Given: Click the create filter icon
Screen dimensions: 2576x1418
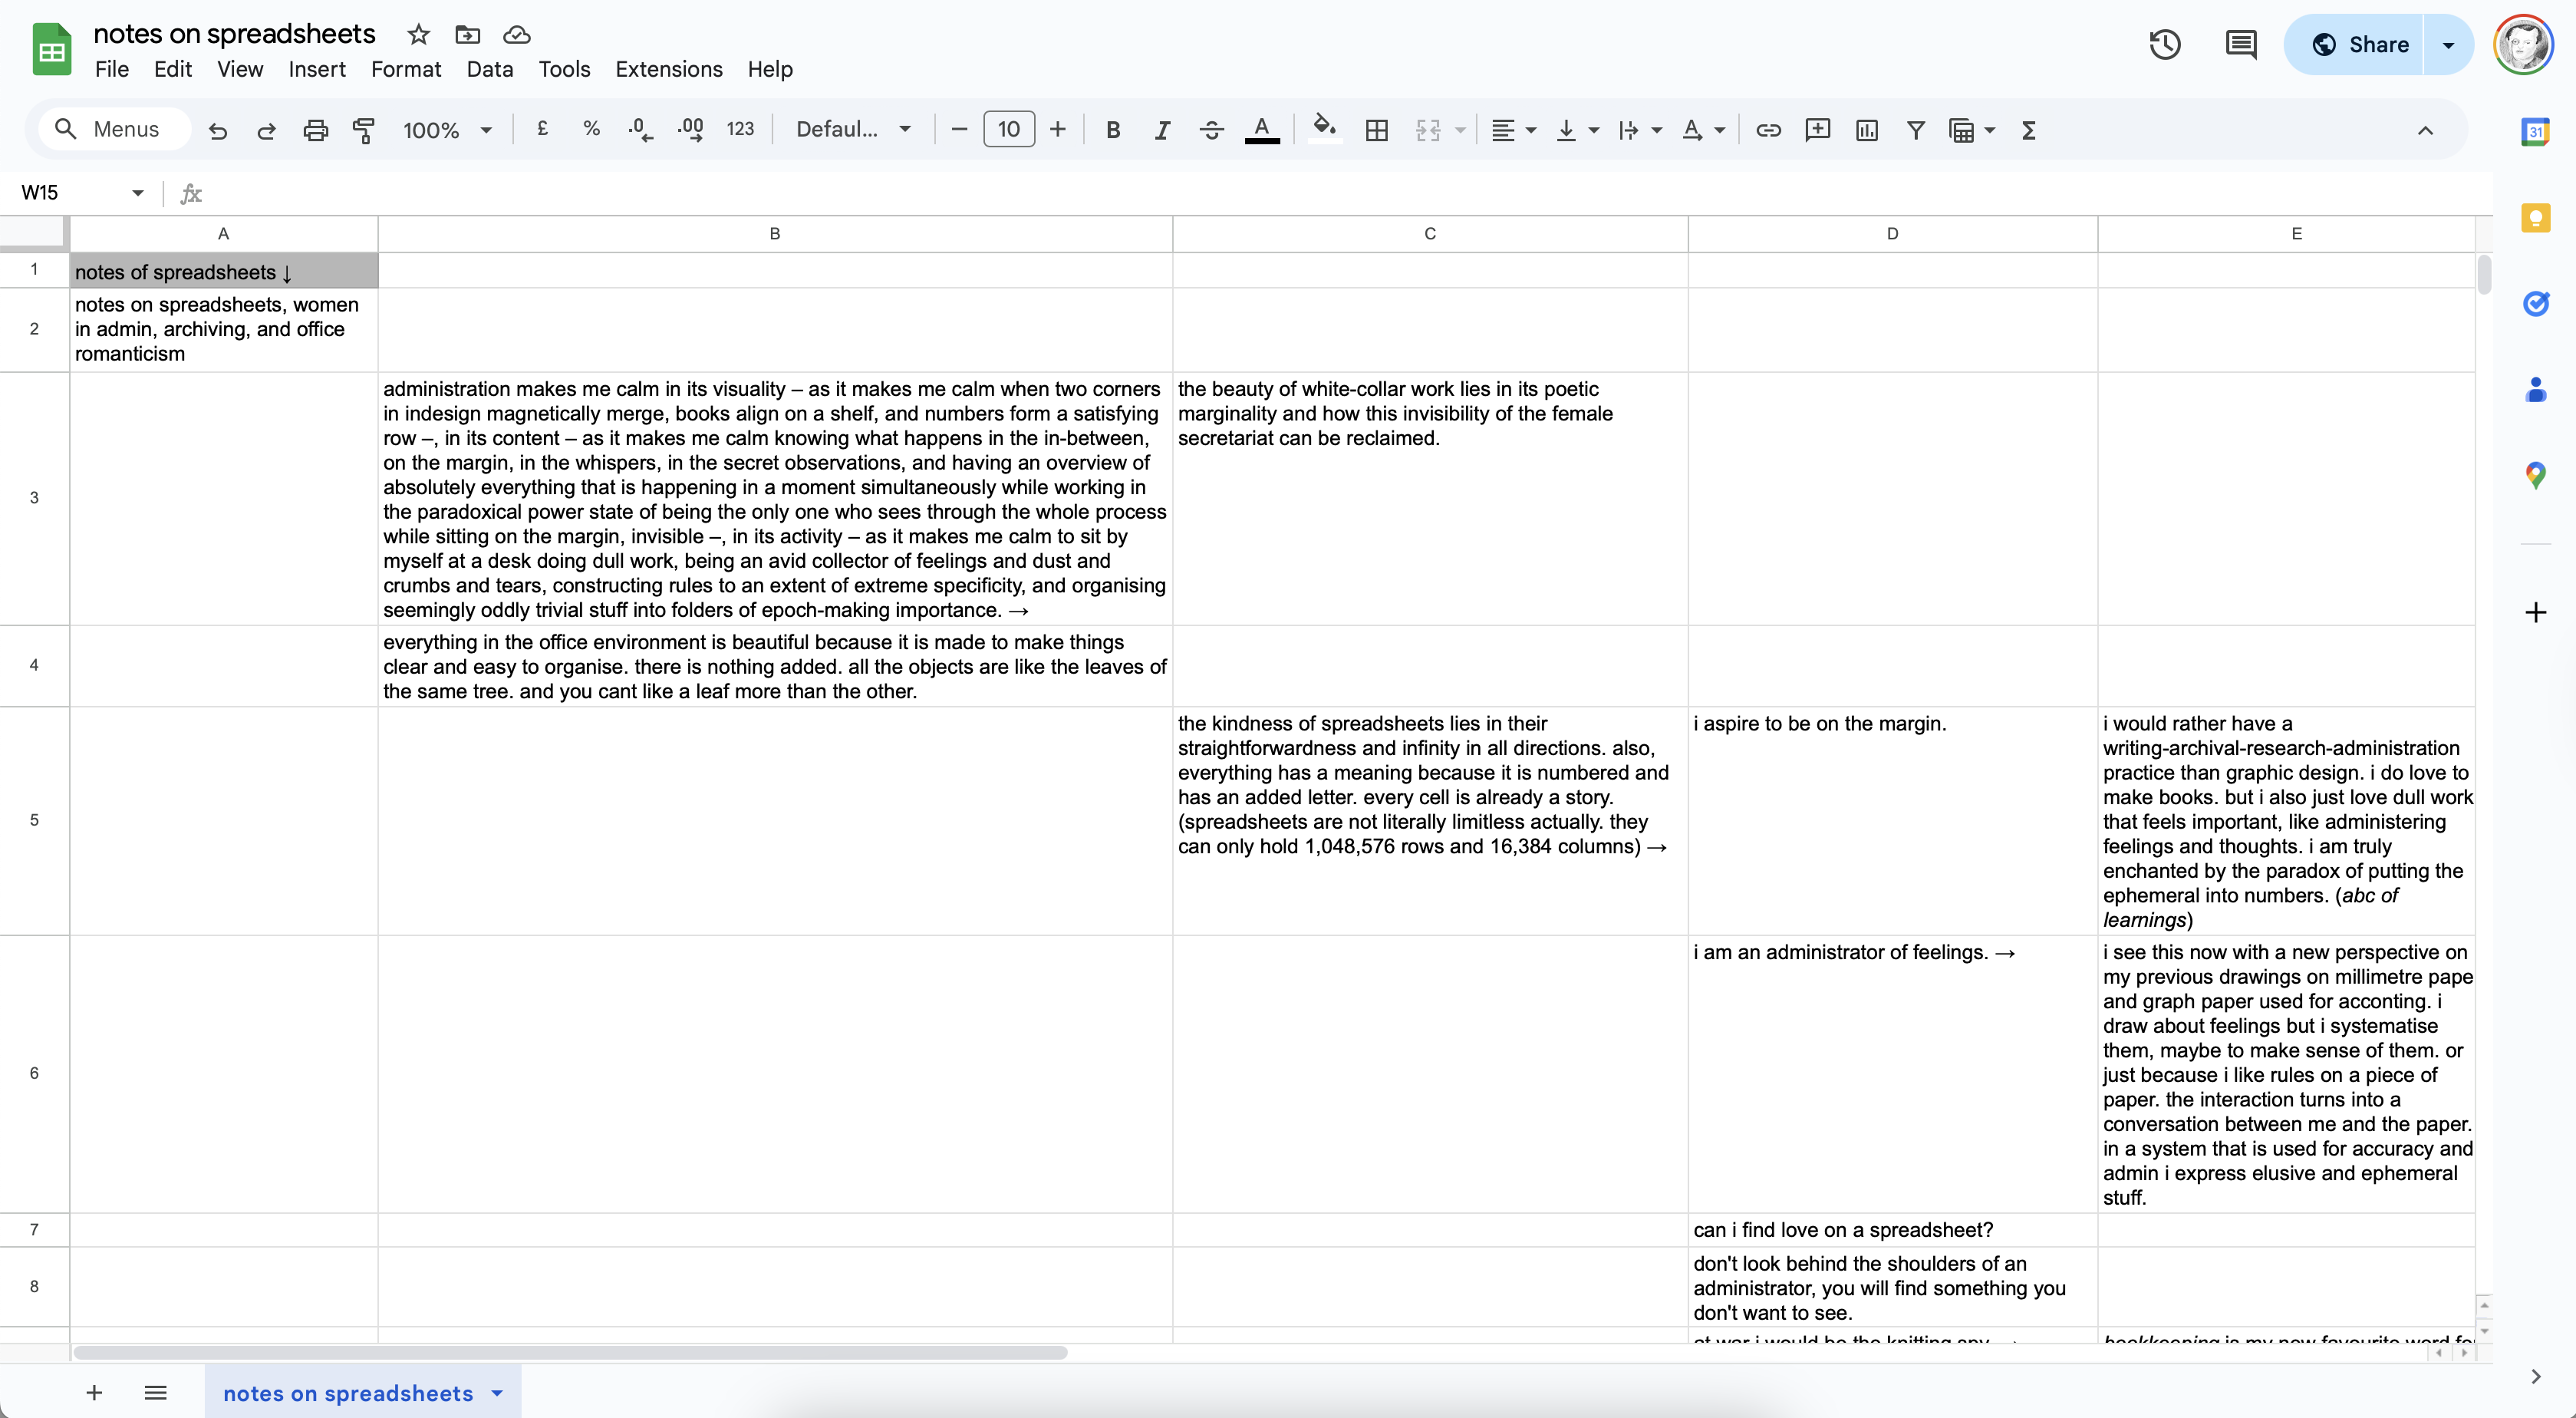Looking at the screenshot, I should click(1915, 130).
